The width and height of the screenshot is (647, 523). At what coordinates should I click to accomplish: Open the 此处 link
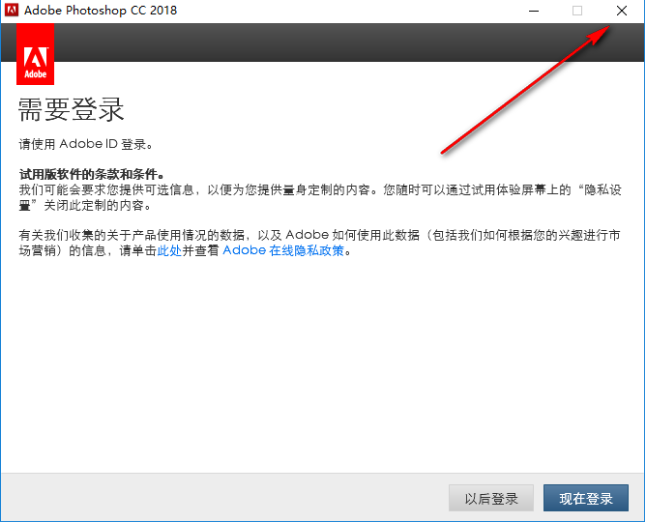coord(169,251)
